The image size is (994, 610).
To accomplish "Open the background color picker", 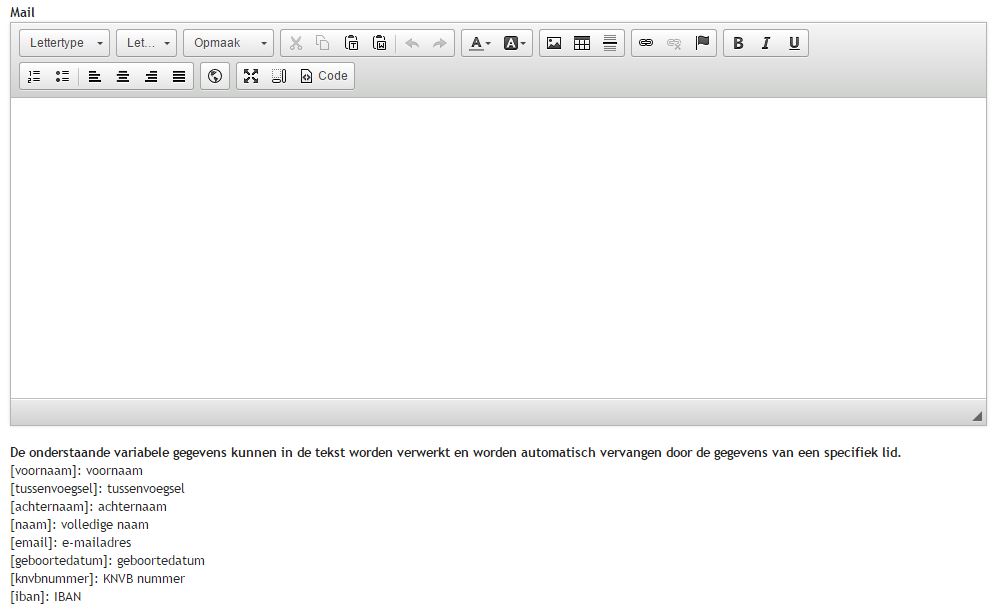I will coord(515,43).
